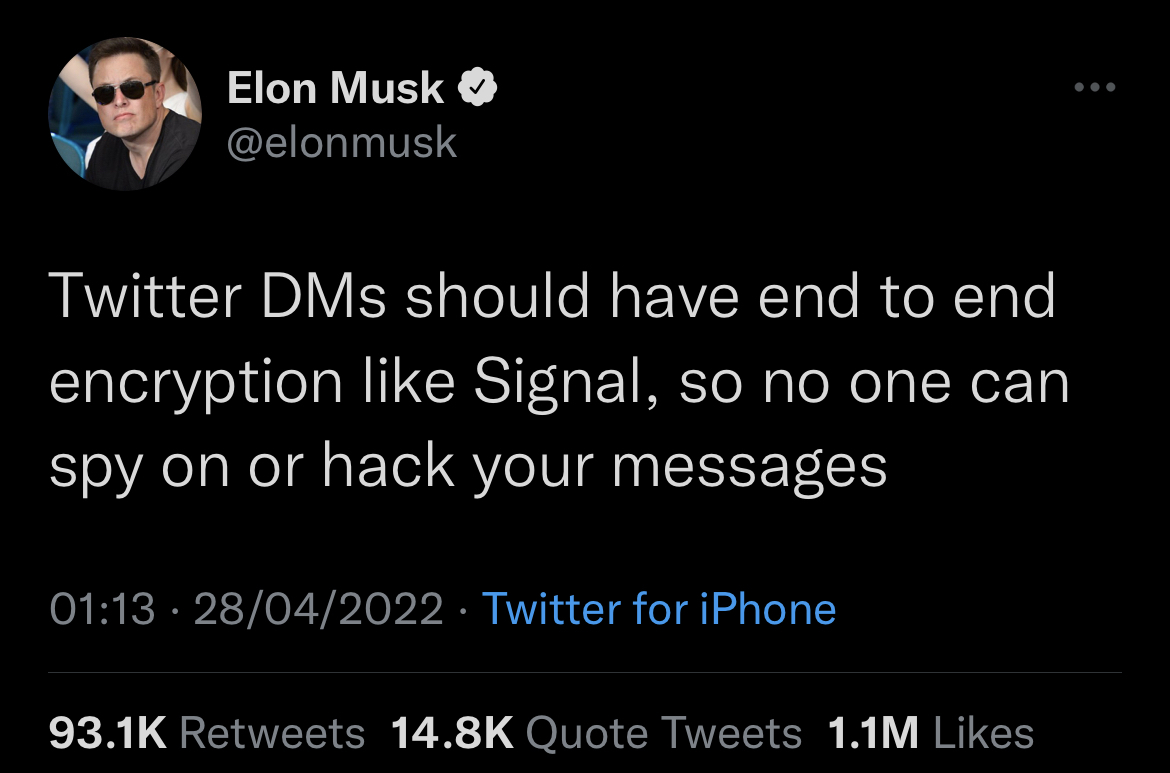Click the blue verified badge icon
Viewport: 1170px width, 773px height.
pyautogui.click(x=479, y=88)
